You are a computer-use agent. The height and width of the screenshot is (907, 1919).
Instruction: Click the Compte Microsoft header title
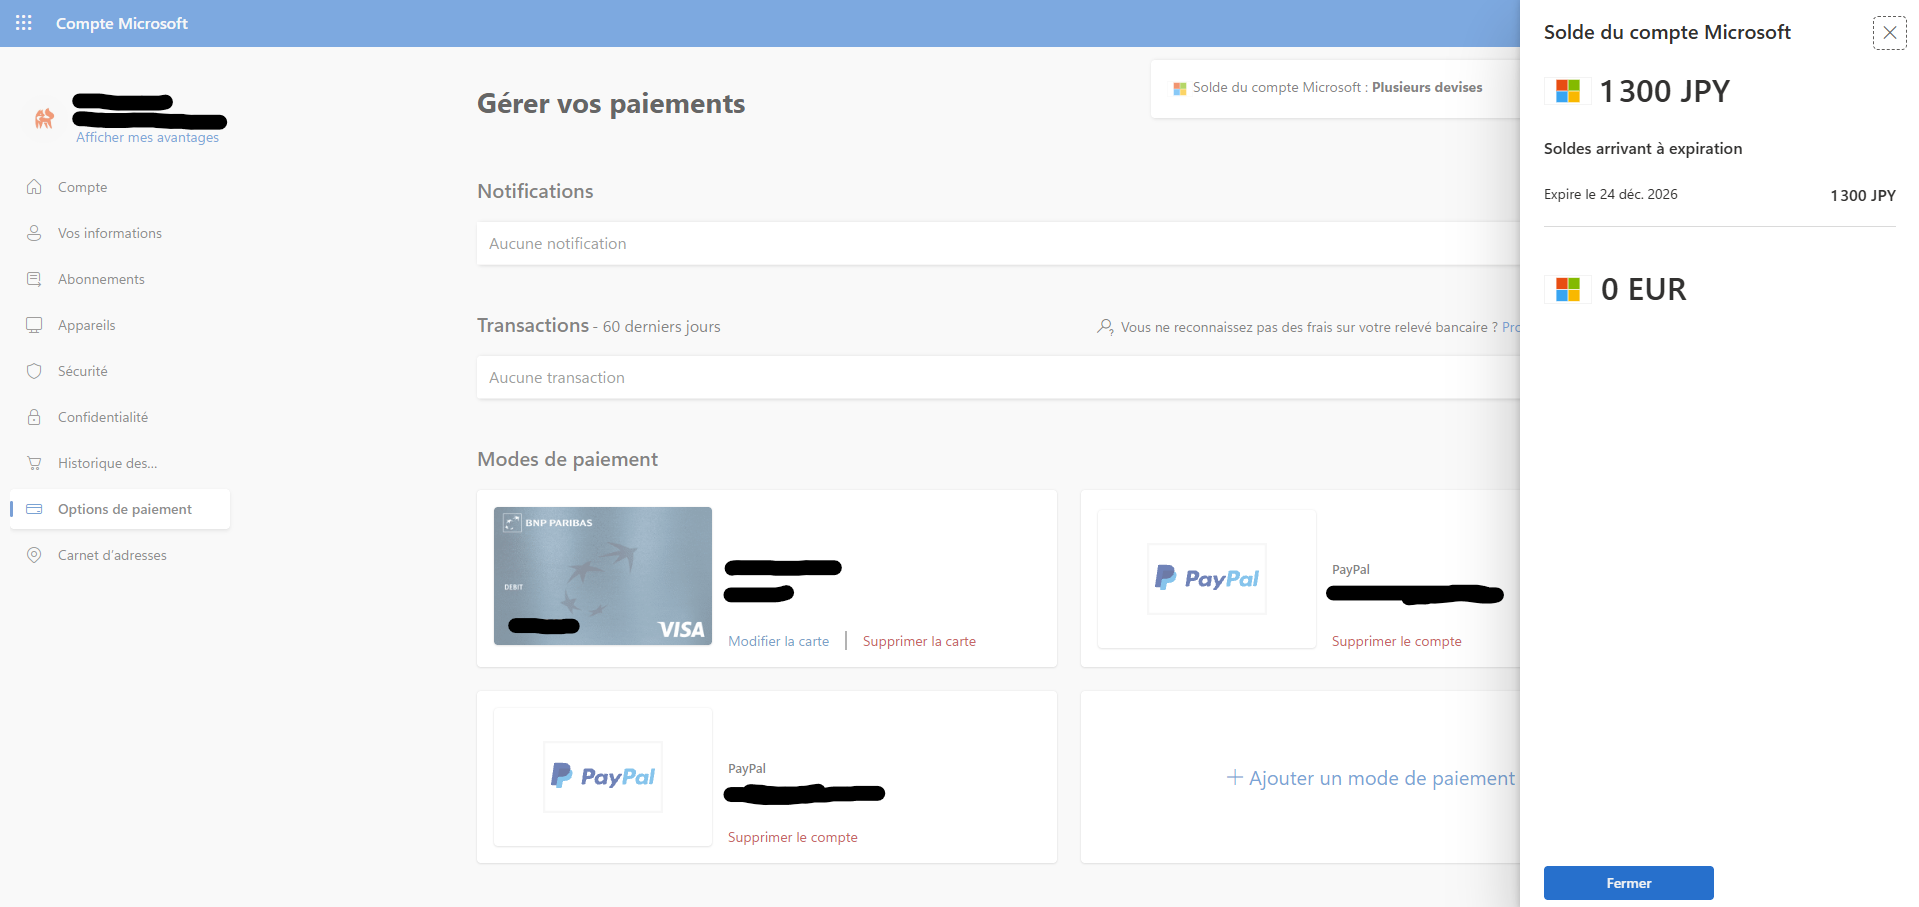[121, 23]
